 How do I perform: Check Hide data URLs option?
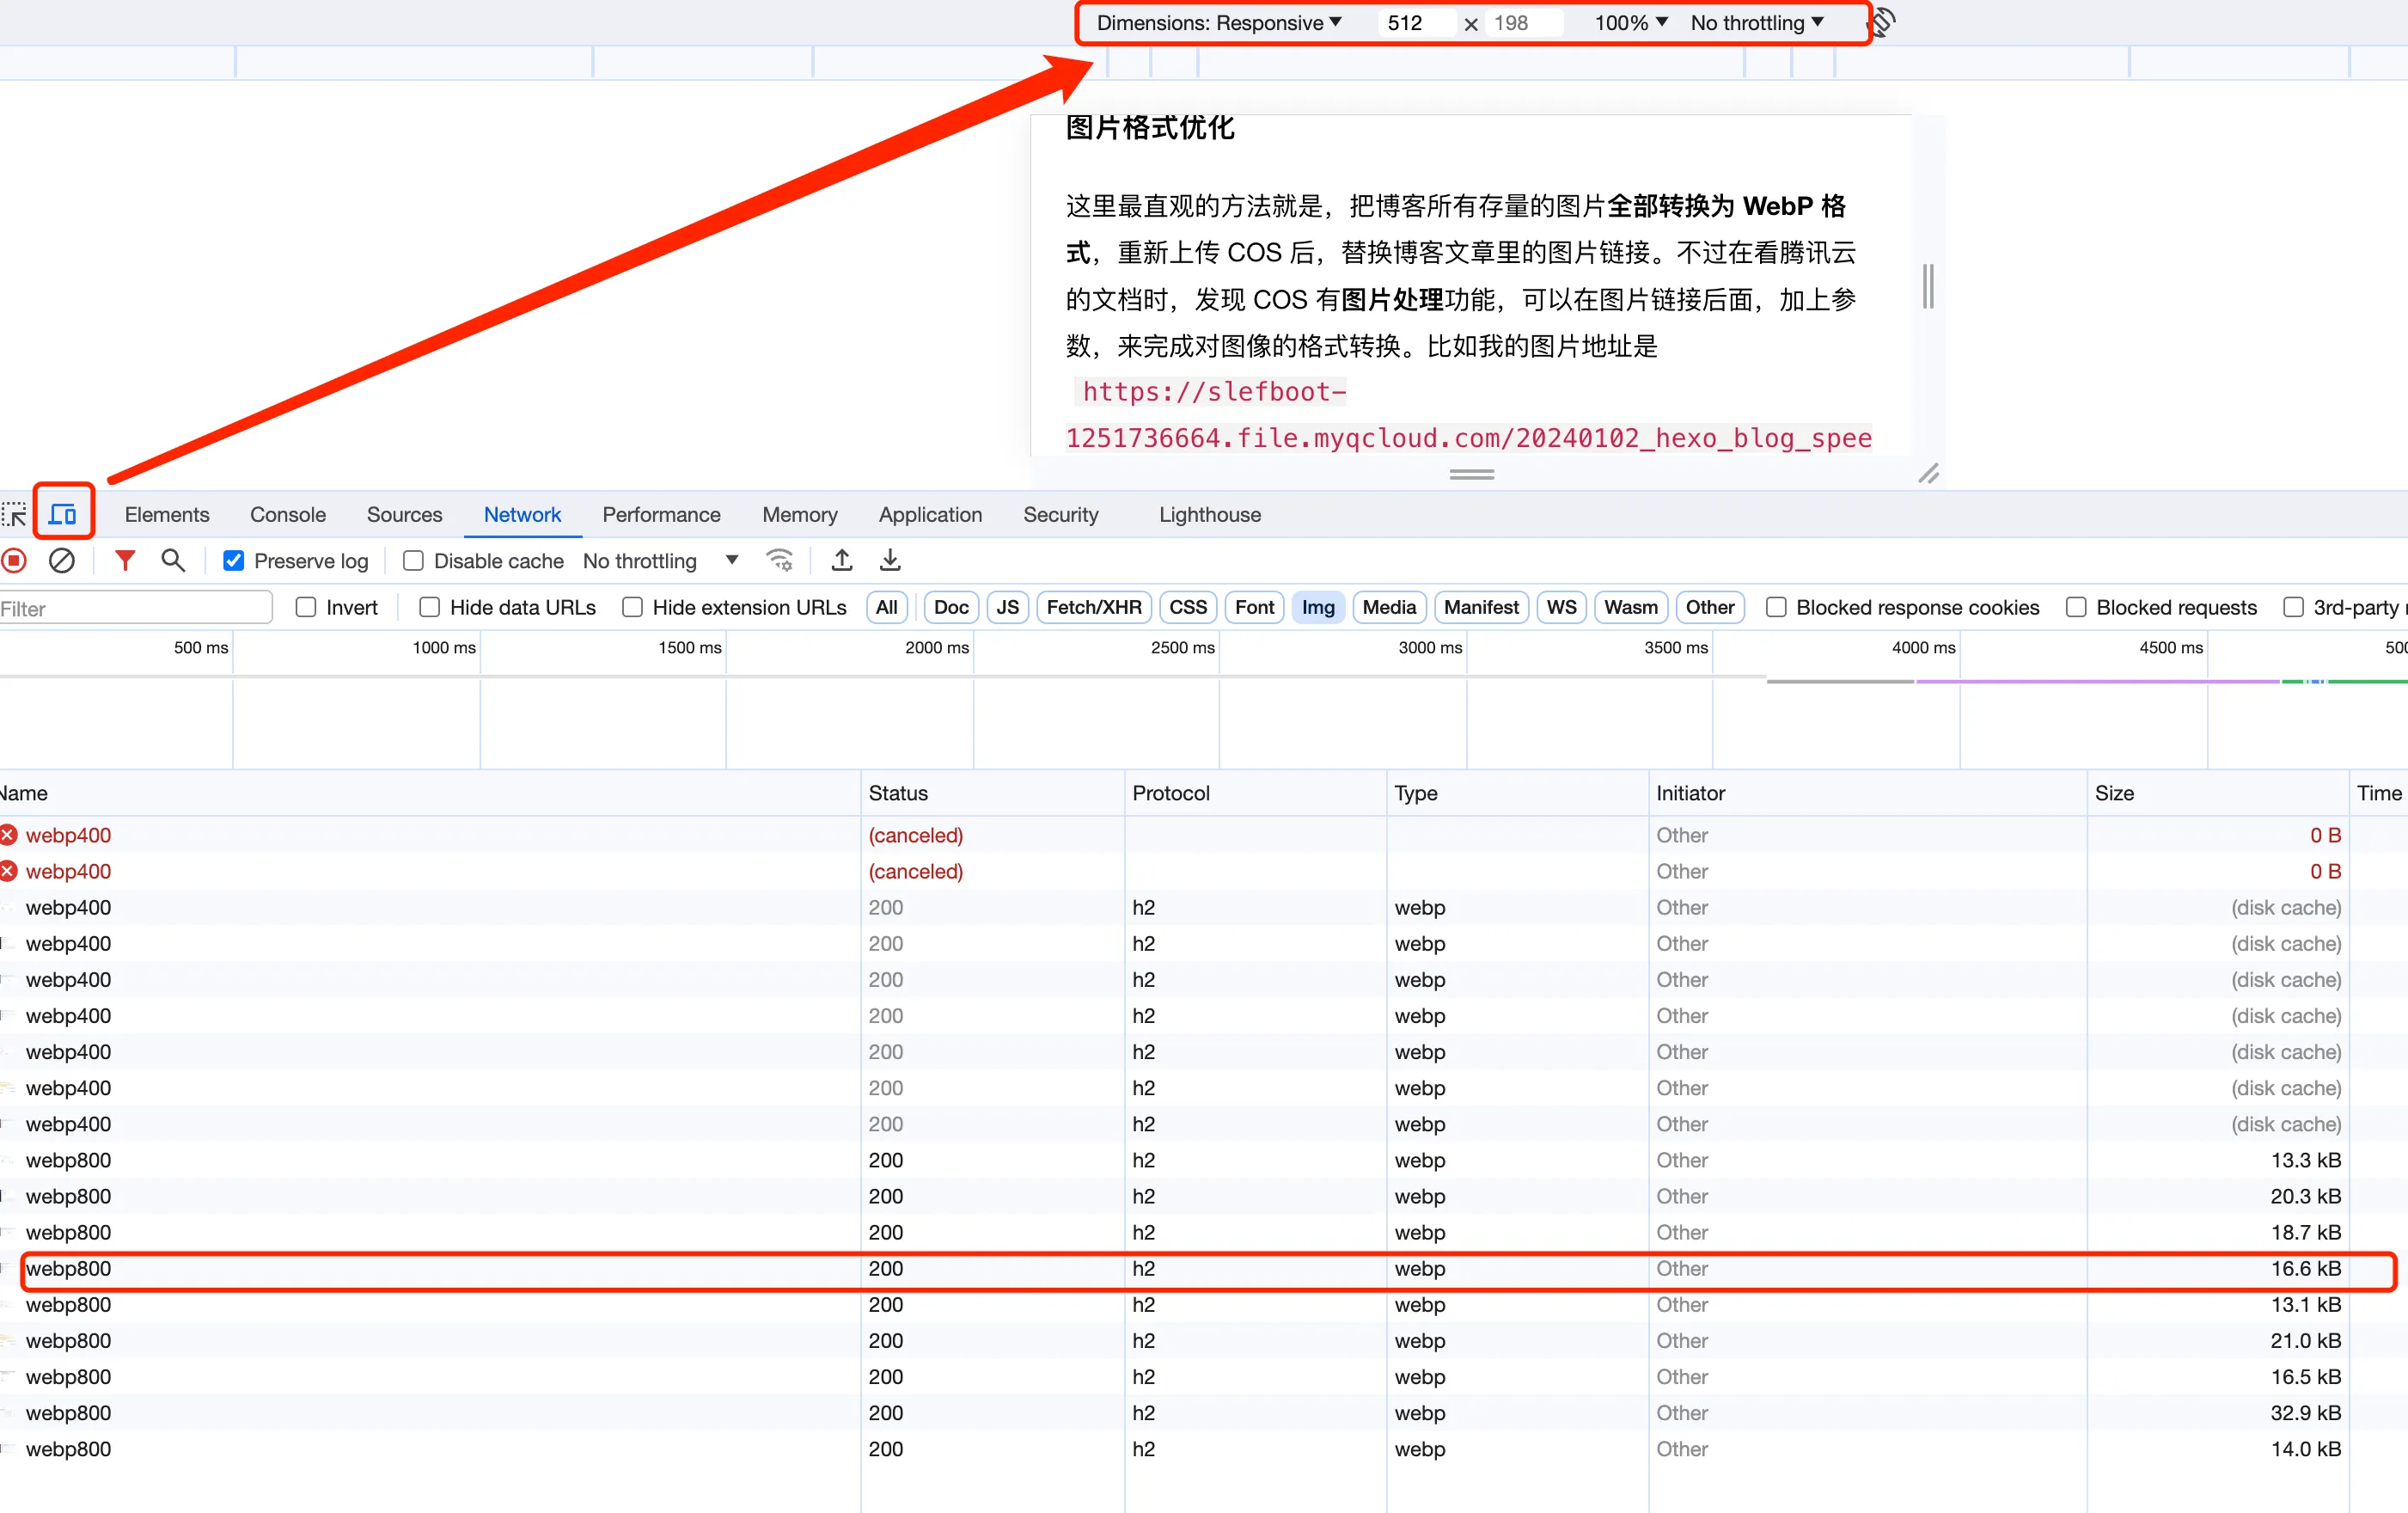click(x=430, y=607)
